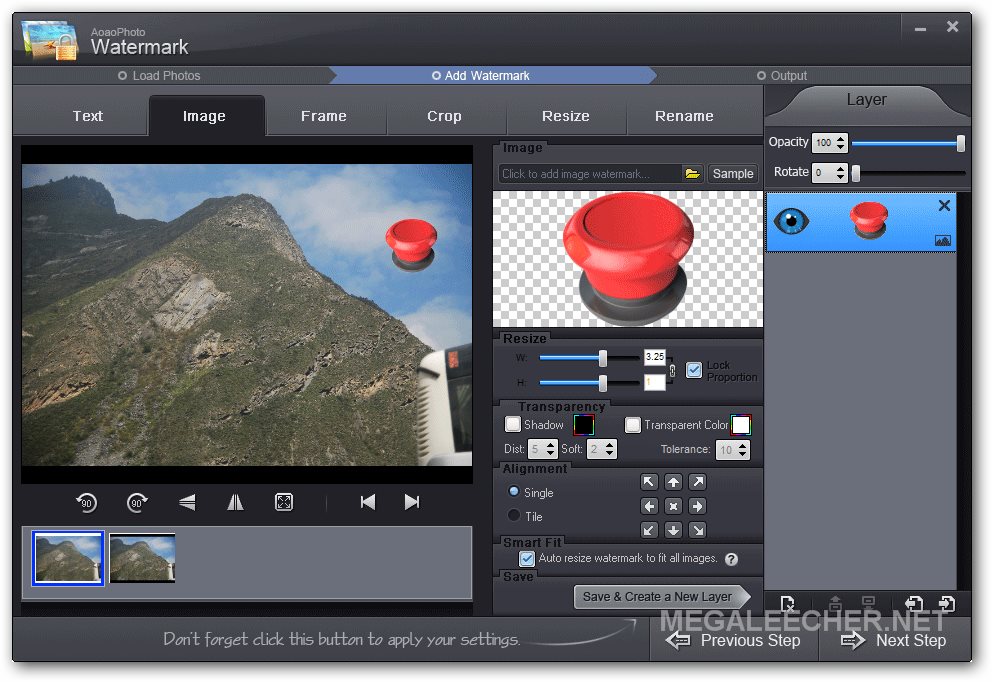Viewport: 992px width, 682px height.
Task: Click the delete layer icon below Layer list
Action: tap(788, 604)
